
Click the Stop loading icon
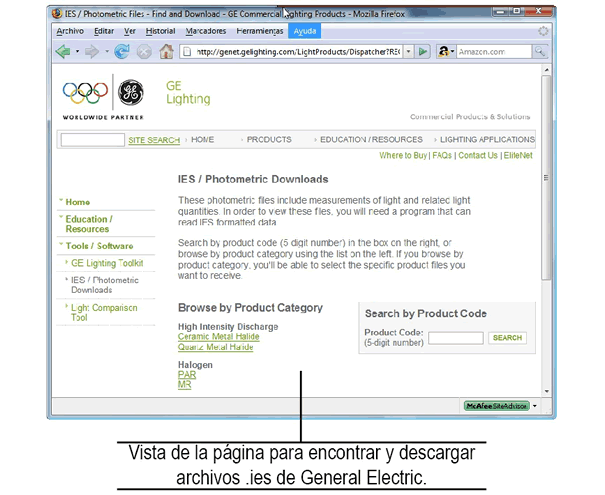point(144,51)
